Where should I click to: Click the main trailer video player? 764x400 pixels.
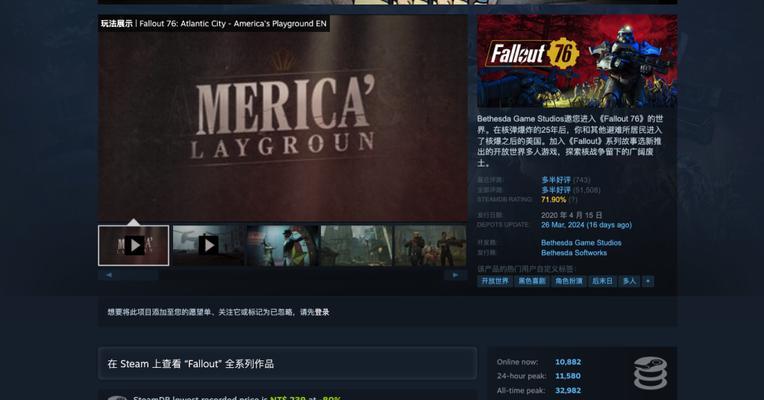pyautogui.click(x=283, y=118)
